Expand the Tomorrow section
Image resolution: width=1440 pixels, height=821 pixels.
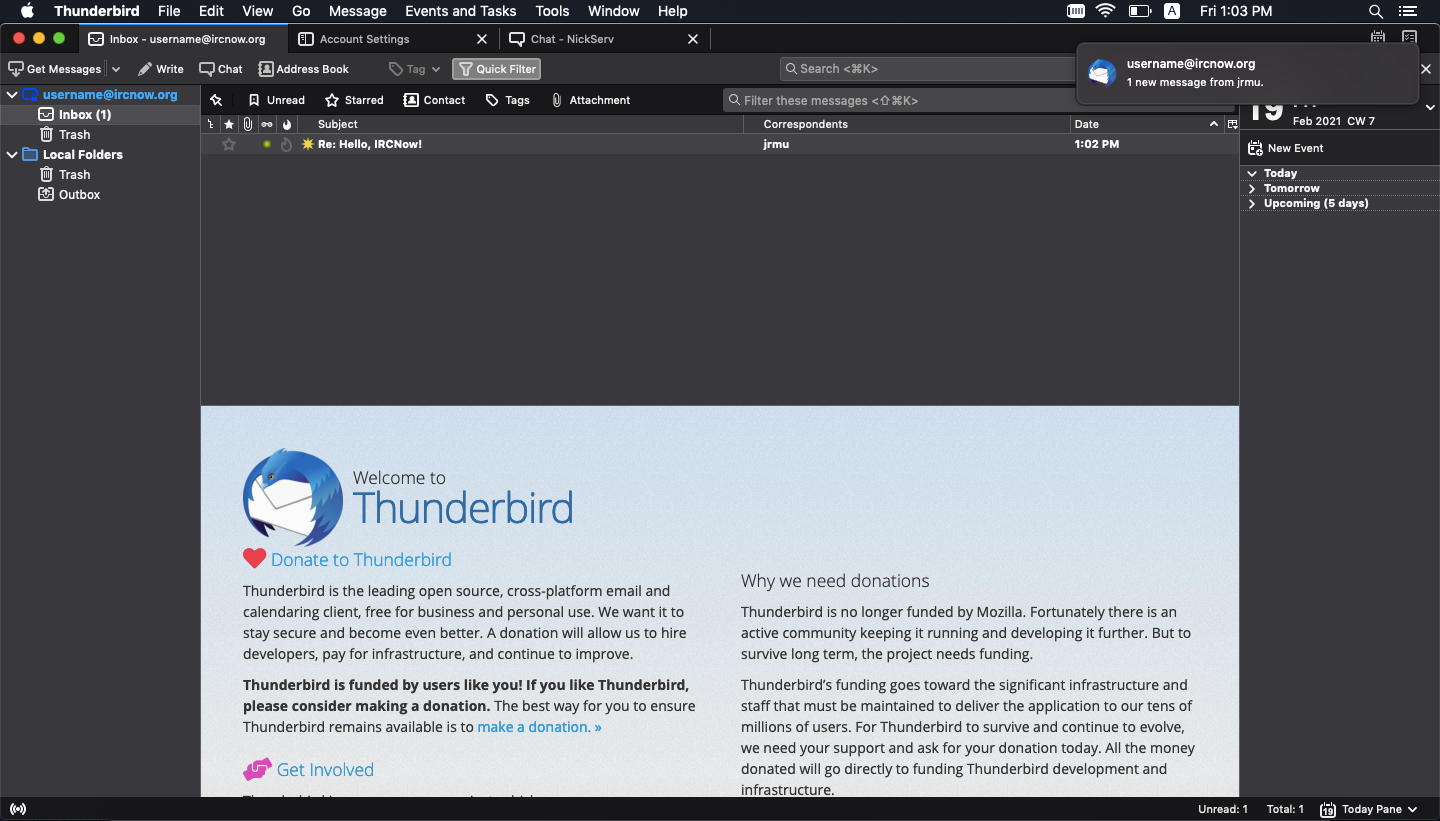1252,188
